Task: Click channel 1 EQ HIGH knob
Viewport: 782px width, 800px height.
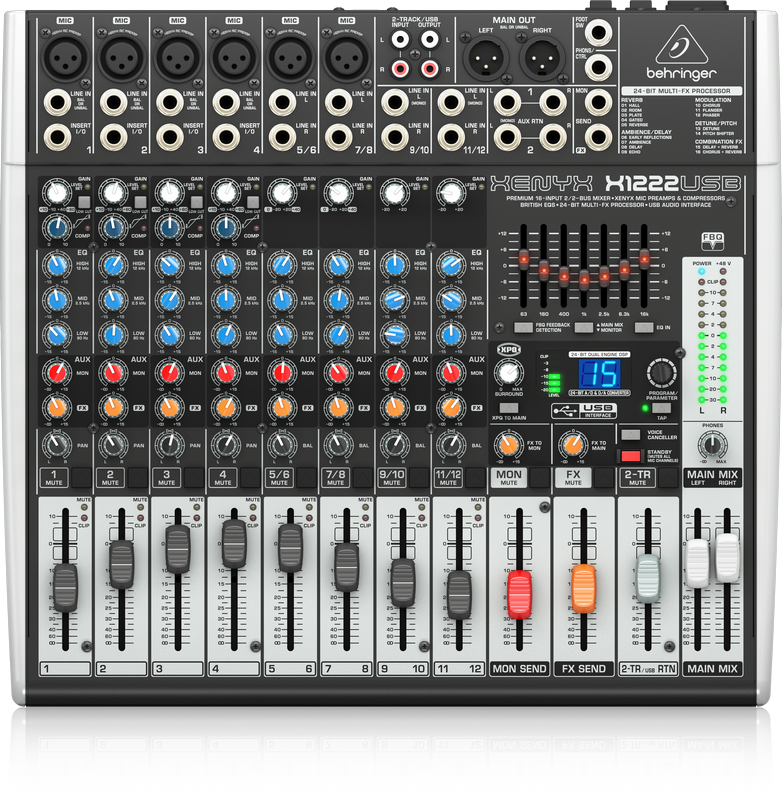Action: (56, 265)
